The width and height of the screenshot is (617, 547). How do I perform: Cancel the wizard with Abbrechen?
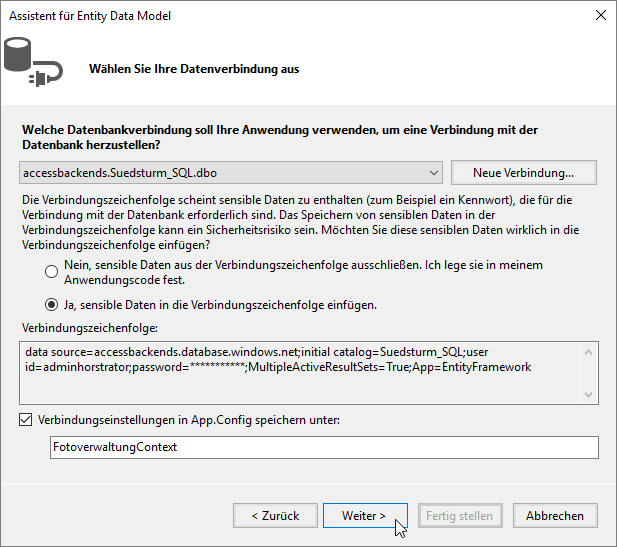[555, 516]
